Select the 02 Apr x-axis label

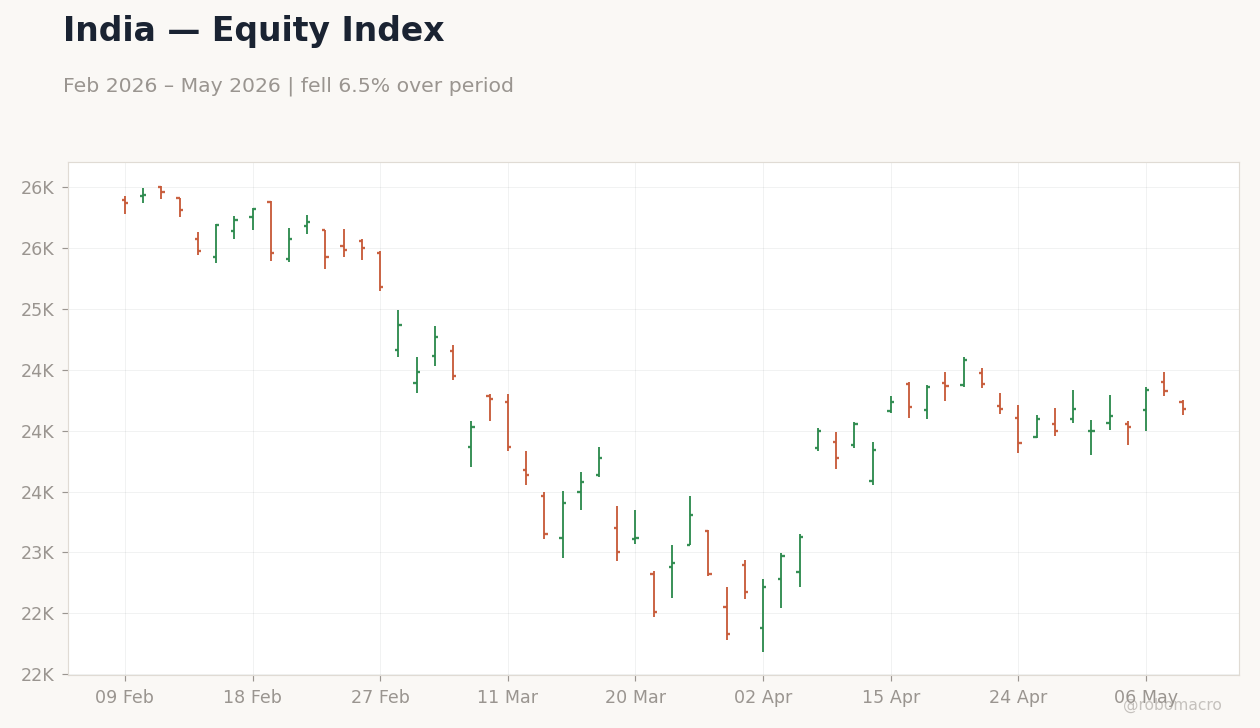763,698
